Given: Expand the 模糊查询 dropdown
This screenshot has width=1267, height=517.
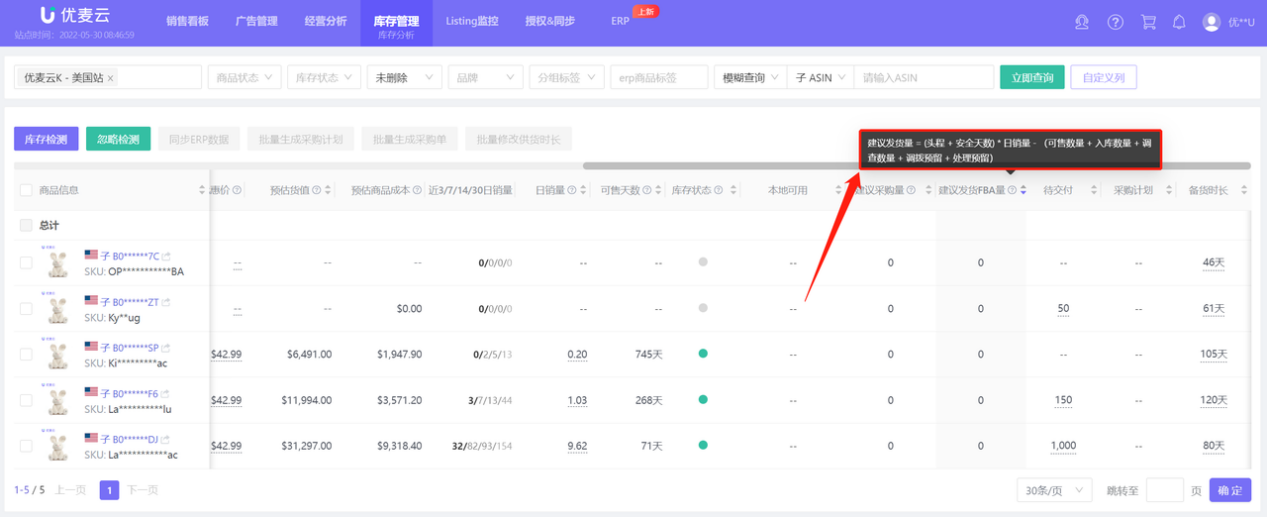Looking at the screenshot, I should 750,77.
